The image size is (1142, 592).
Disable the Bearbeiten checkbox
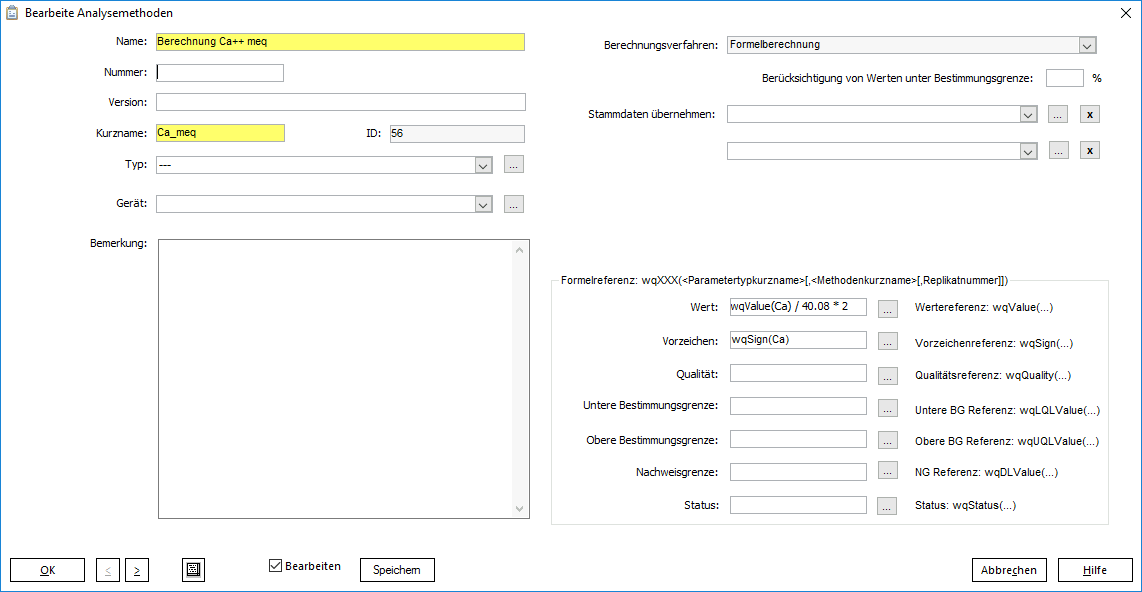coord(274,565)
